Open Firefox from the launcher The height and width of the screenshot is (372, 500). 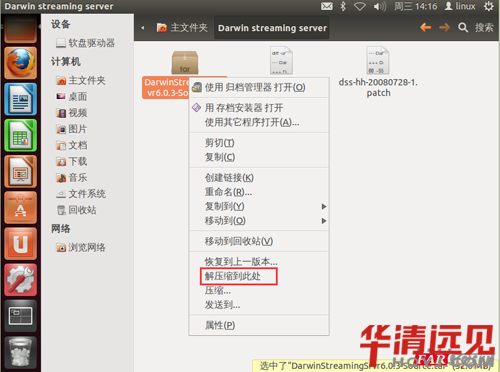(21, 63)
